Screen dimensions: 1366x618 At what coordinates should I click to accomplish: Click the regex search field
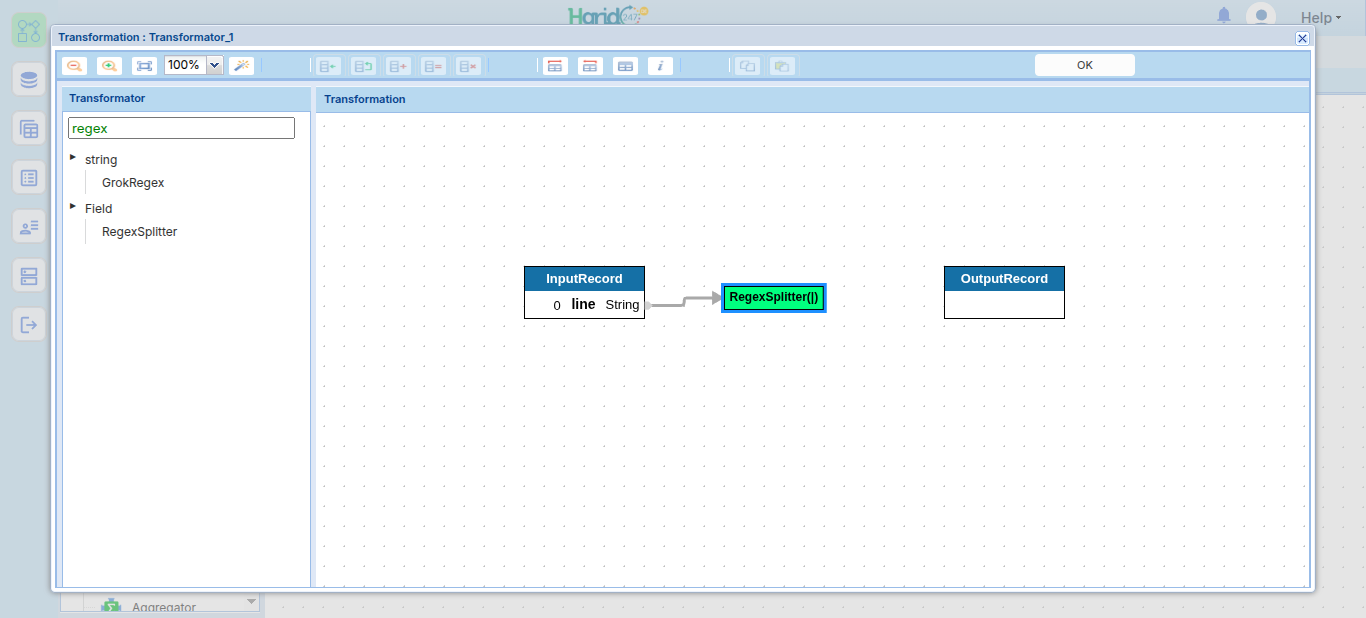[x=181, y=128]
